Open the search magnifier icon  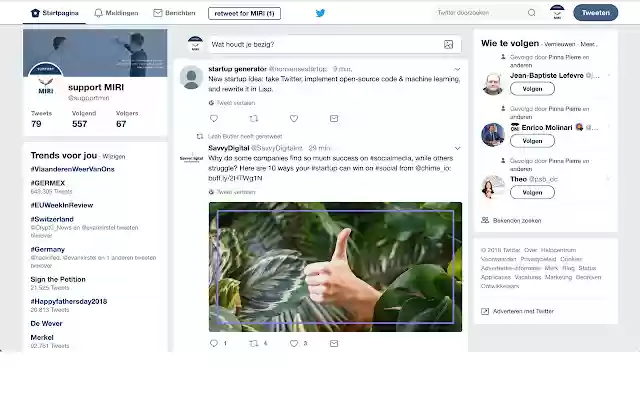click(531, 13)
